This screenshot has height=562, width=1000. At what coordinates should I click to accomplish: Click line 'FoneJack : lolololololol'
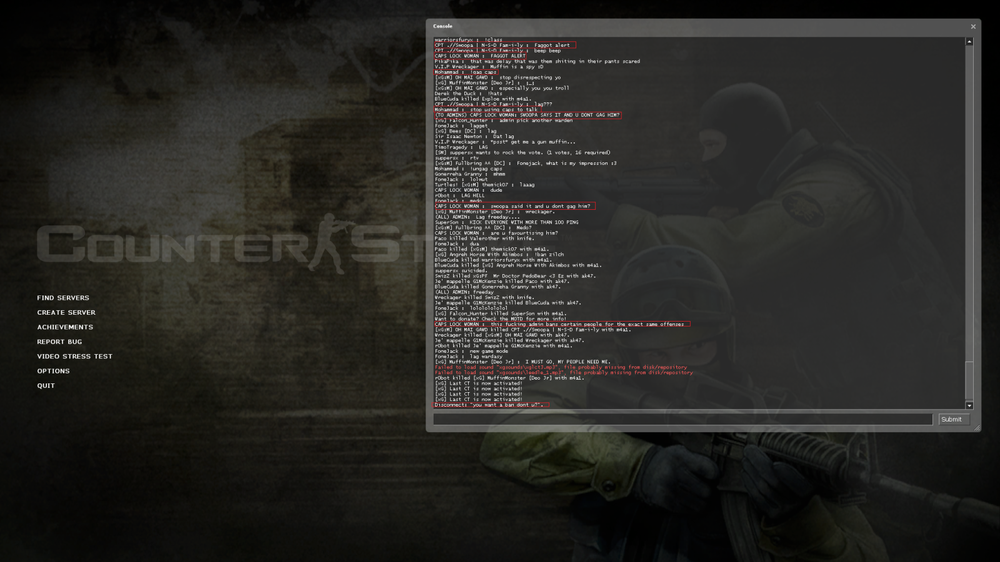471,309
